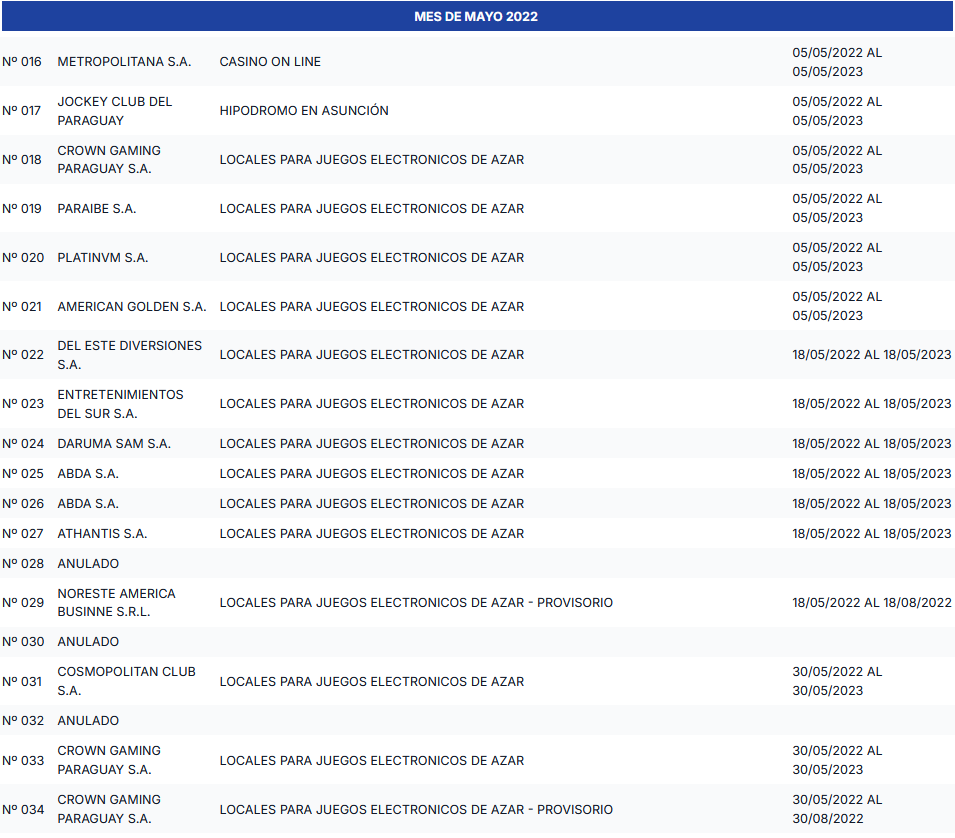This screenshot has height=838, width=955.
Task: Click JOCKEY CLUB DEL PARAGUAY name
Action: tap(114, 111)
